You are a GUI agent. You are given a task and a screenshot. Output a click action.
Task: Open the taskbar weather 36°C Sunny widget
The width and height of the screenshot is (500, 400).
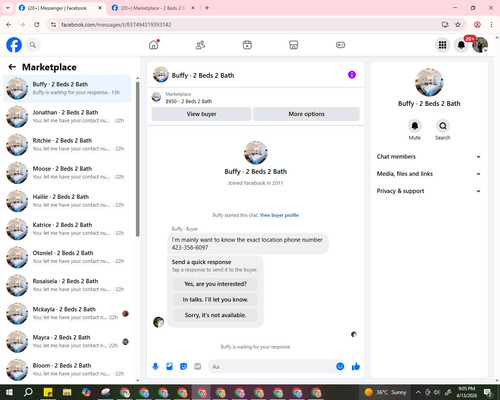[x=385, y=392]
